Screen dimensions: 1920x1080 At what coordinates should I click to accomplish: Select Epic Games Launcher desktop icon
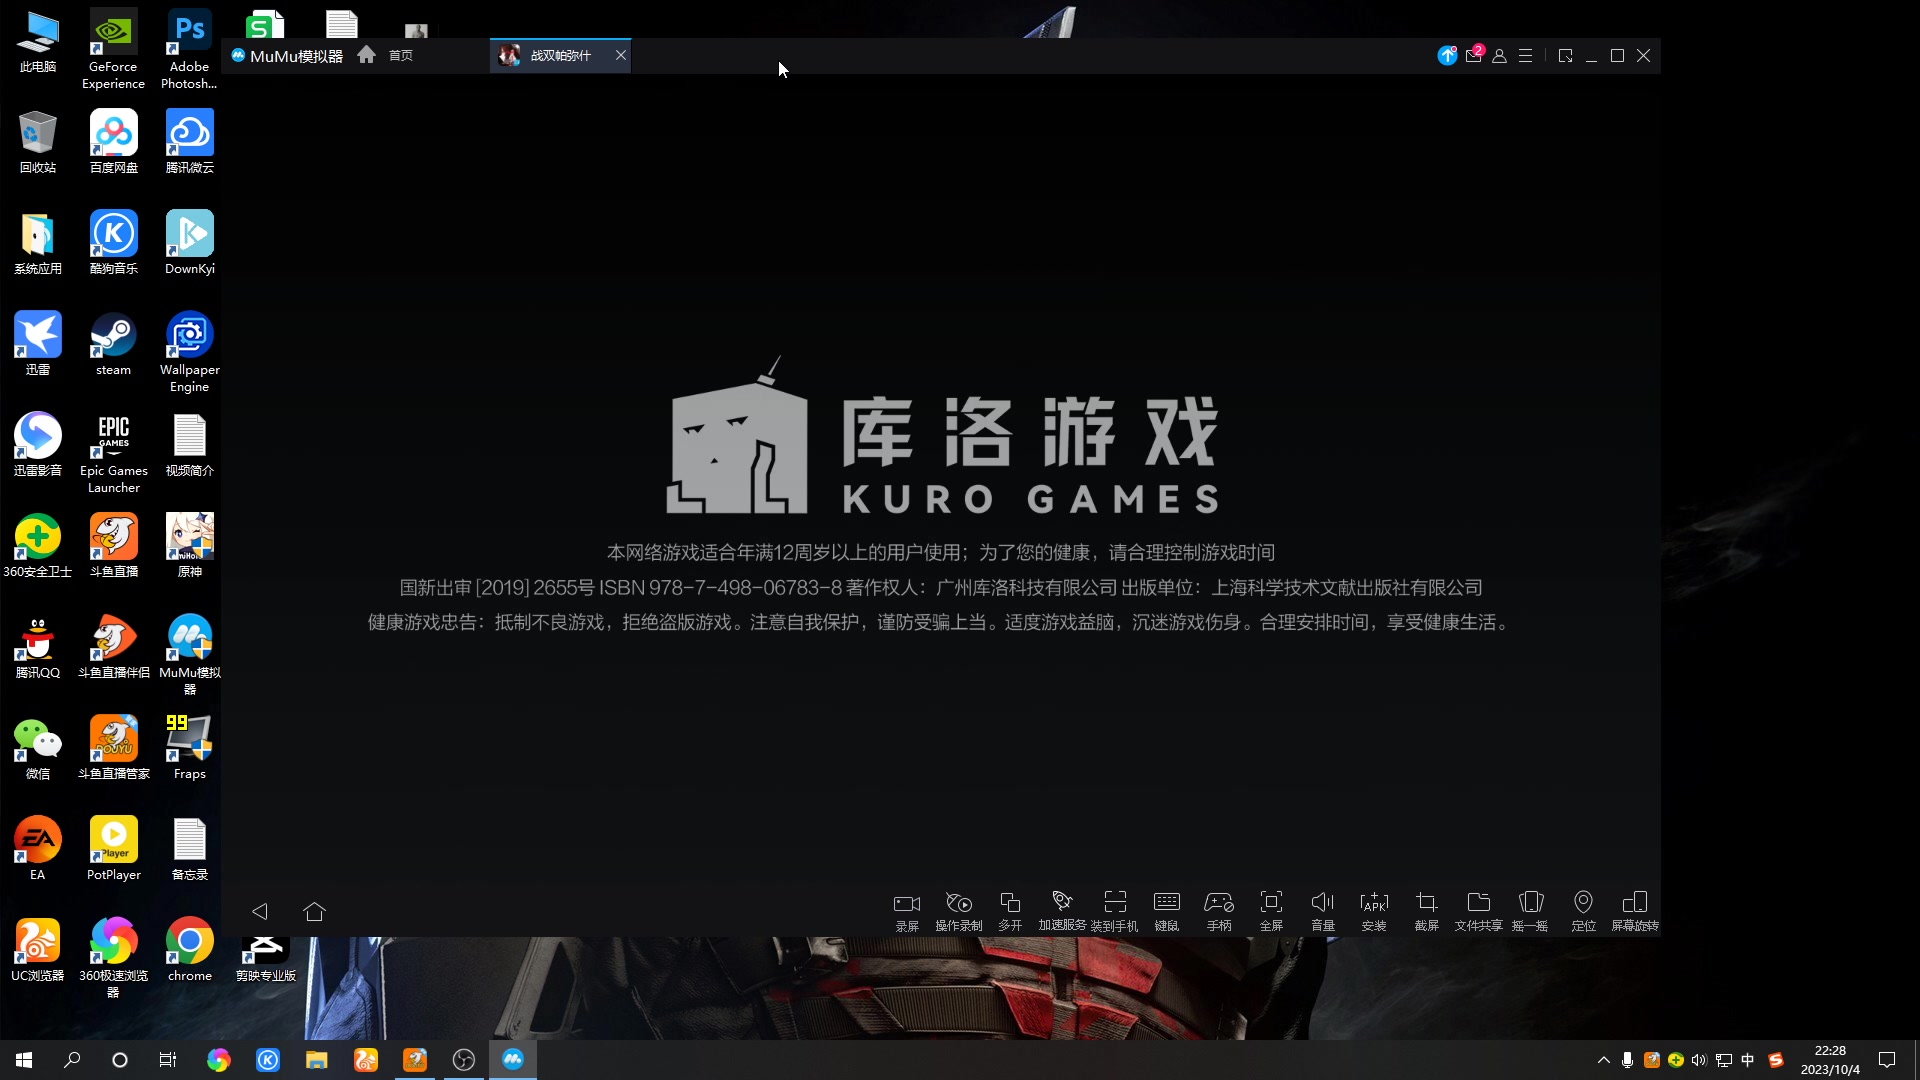tap(113, 453)
